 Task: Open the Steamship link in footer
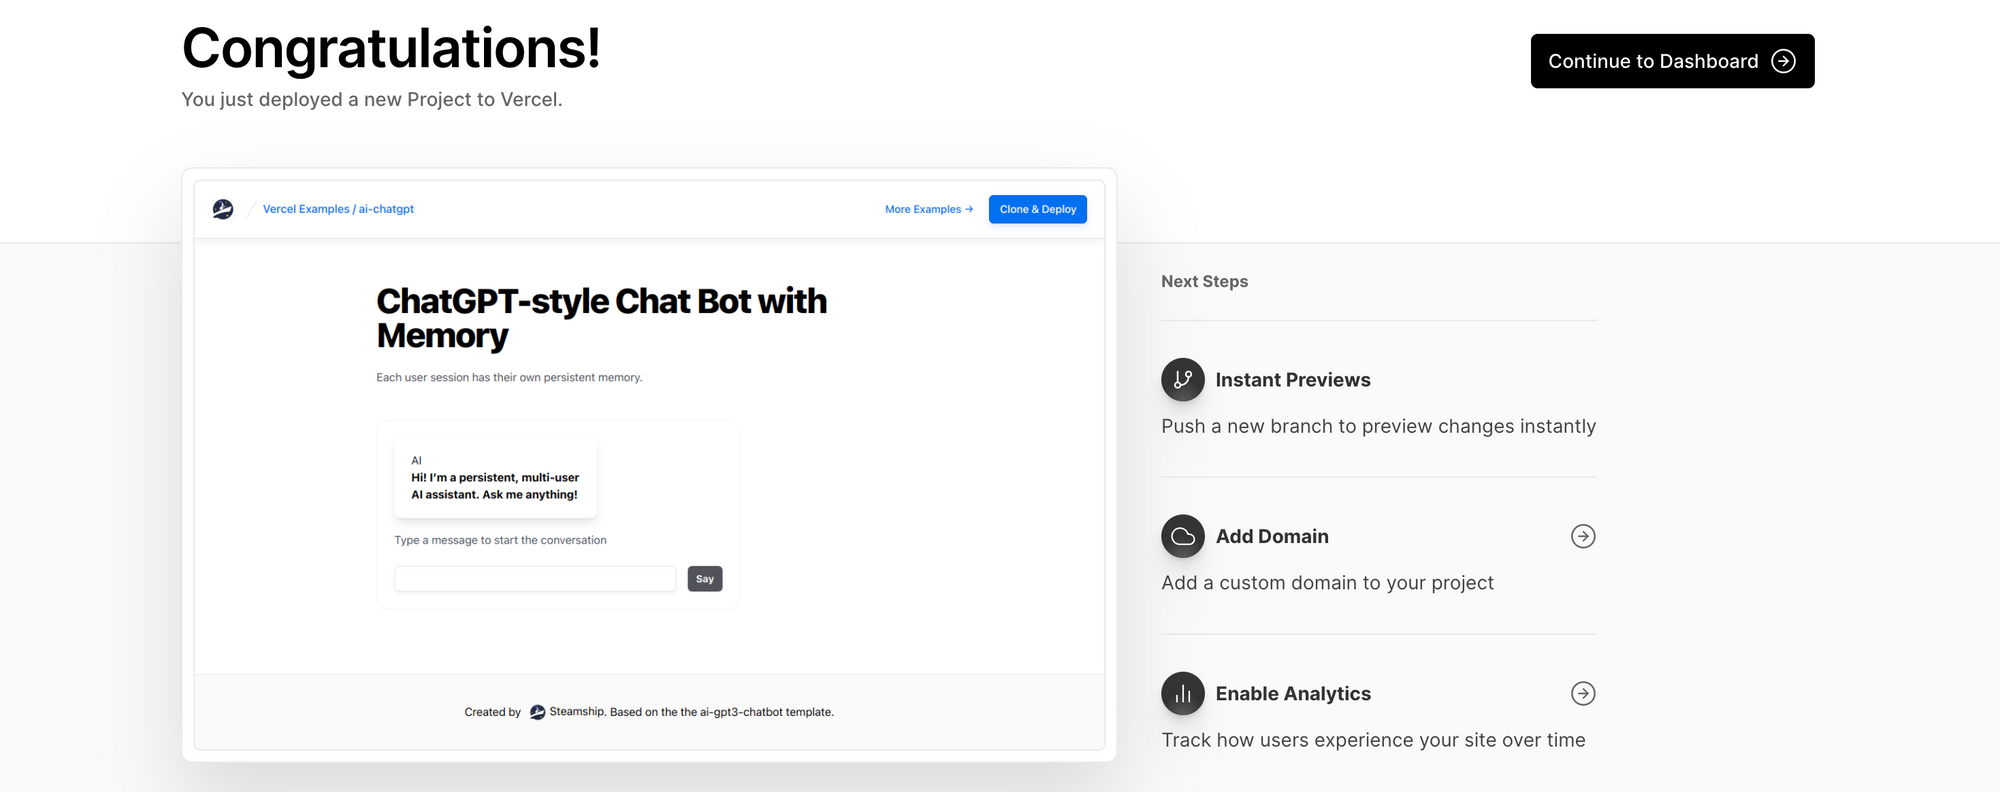coord(577,712)
